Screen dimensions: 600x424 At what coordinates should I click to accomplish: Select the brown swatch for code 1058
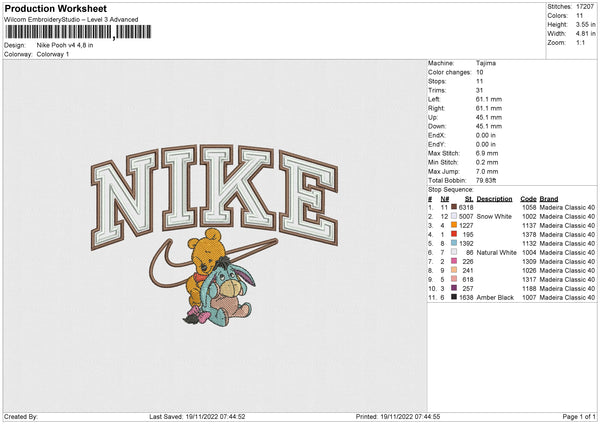coord(454,207)
